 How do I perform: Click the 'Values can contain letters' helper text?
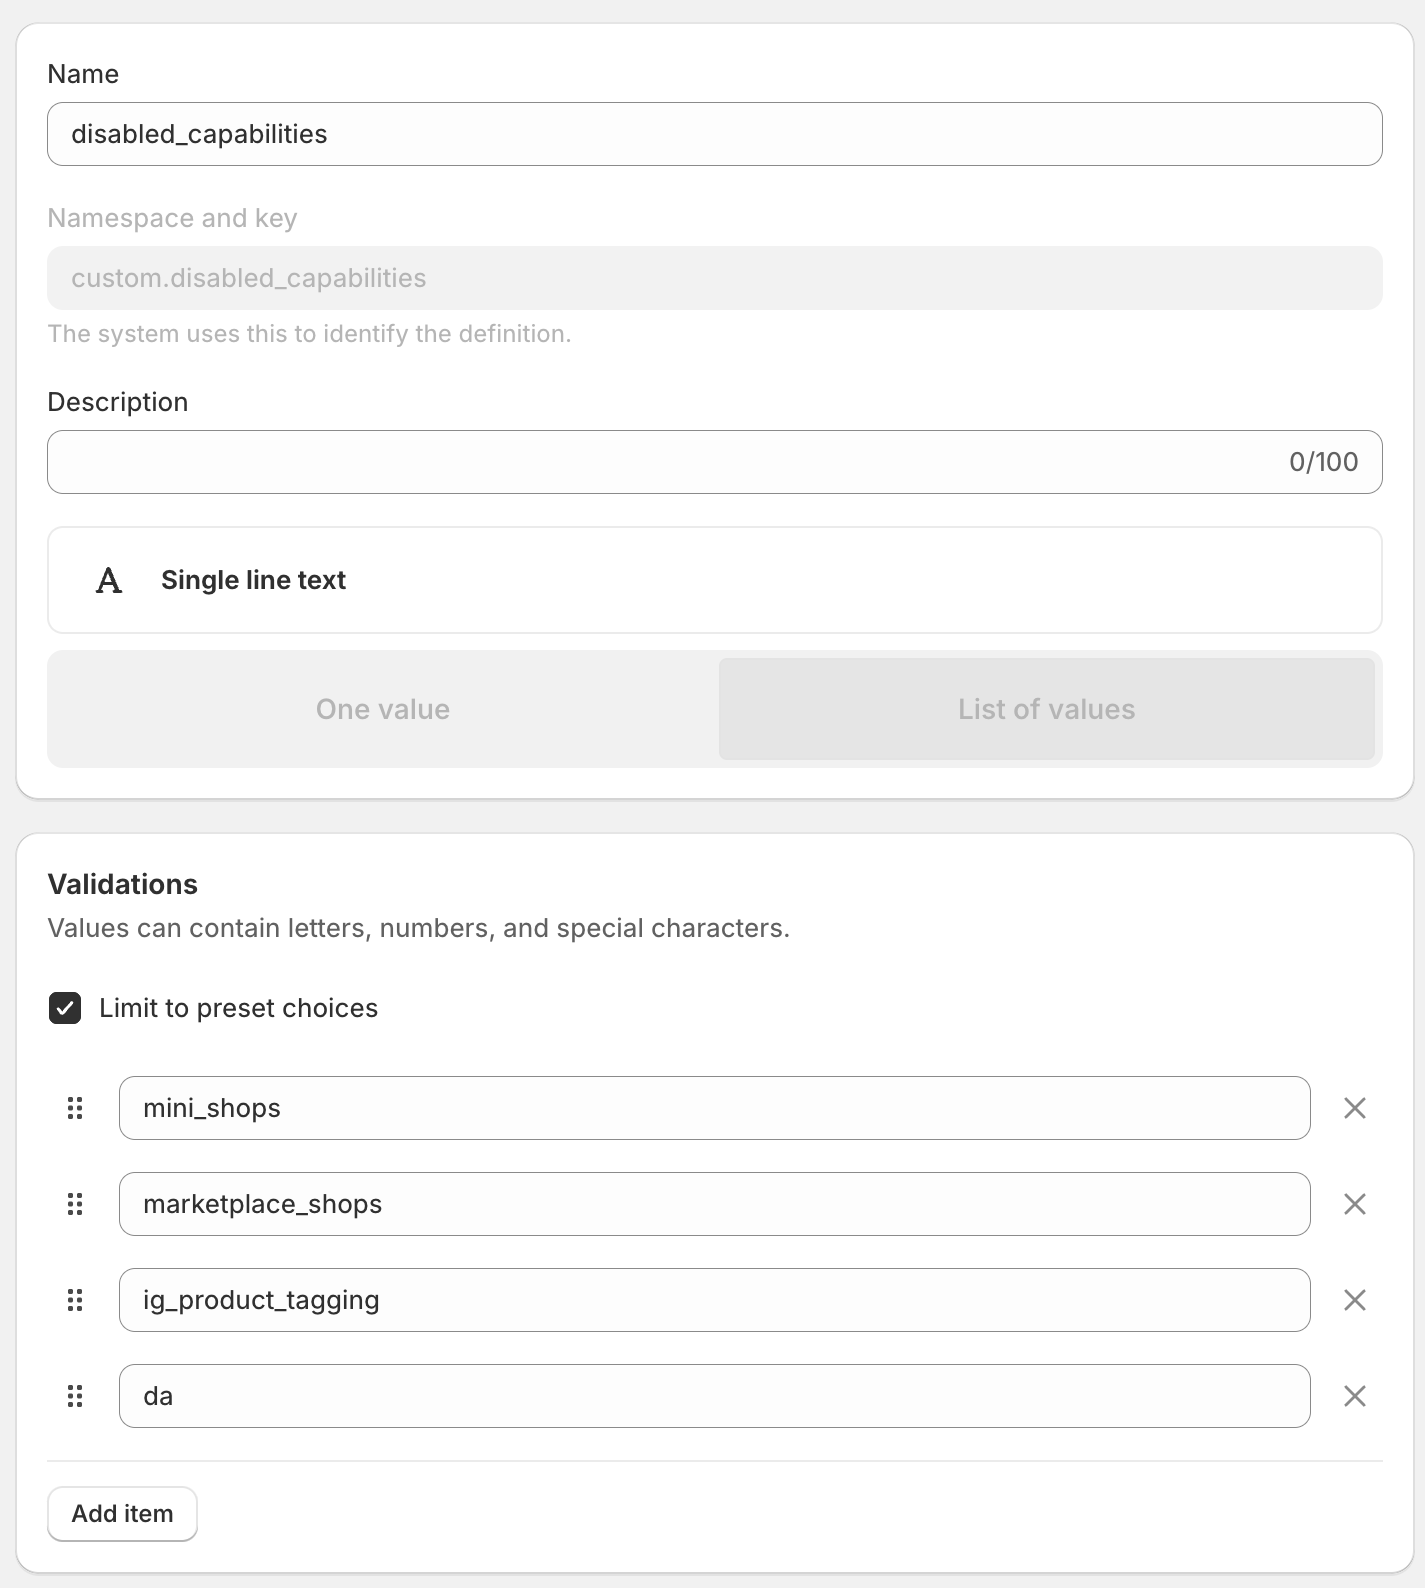tap(419, 928)
